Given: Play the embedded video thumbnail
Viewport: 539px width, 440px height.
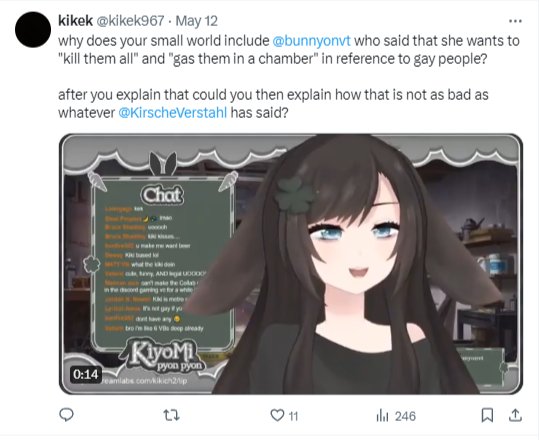Looking at the screenshot, I should [291, 264].
